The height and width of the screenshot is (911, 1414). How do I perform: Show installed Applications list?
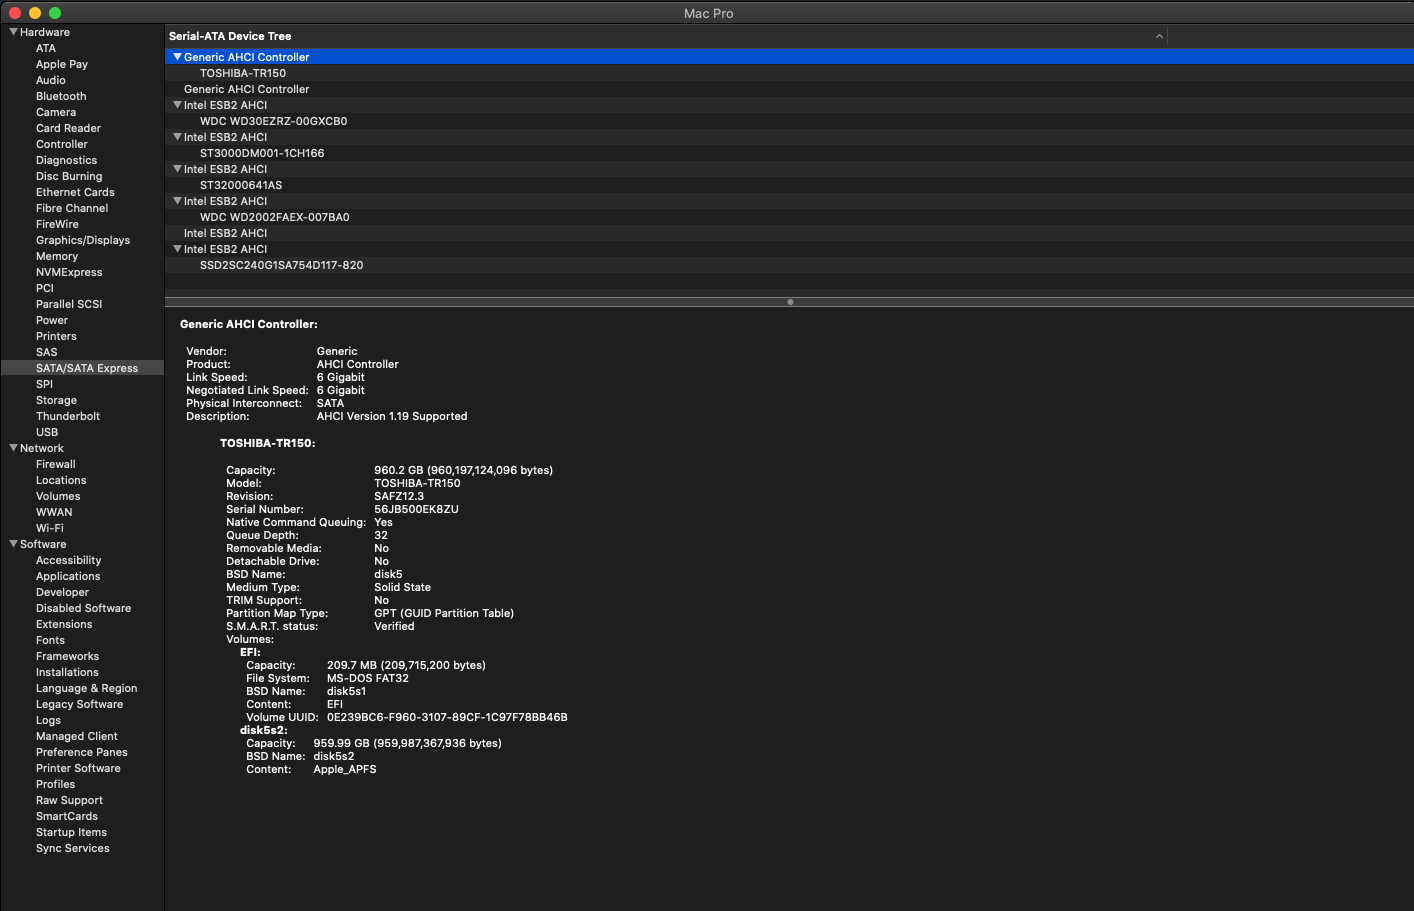tap(68, 576)
